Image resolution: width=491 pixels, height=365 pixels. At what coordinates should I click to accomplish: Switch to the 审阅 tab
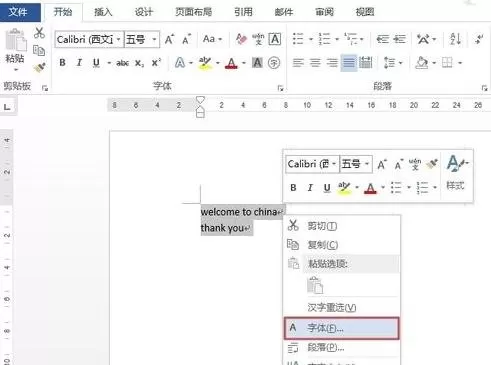324,12
